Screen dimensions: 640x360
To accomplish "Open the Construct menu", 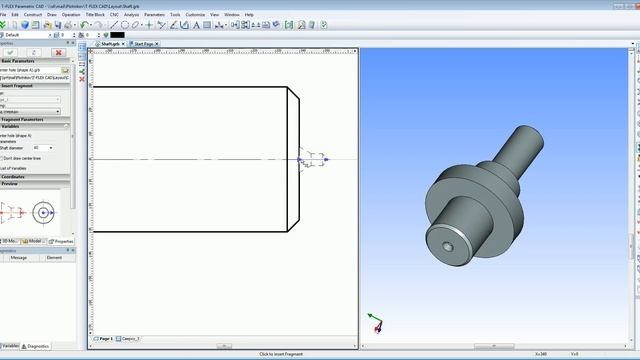I will 33,15.
